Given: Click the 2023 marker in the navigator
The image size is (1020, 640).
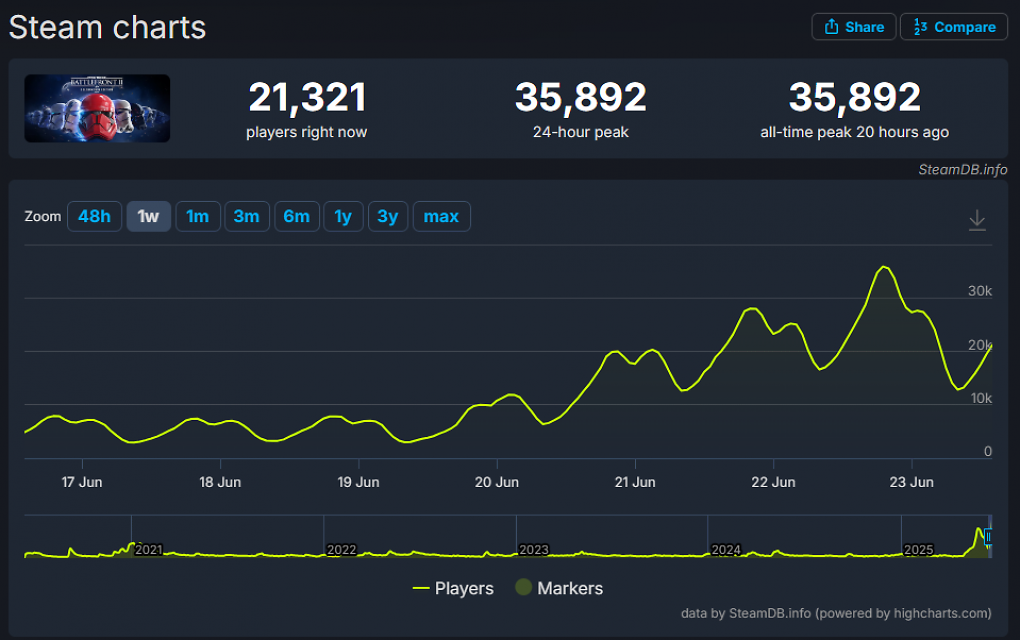Looking at the screenshot, I should click(x=534, y=550).
